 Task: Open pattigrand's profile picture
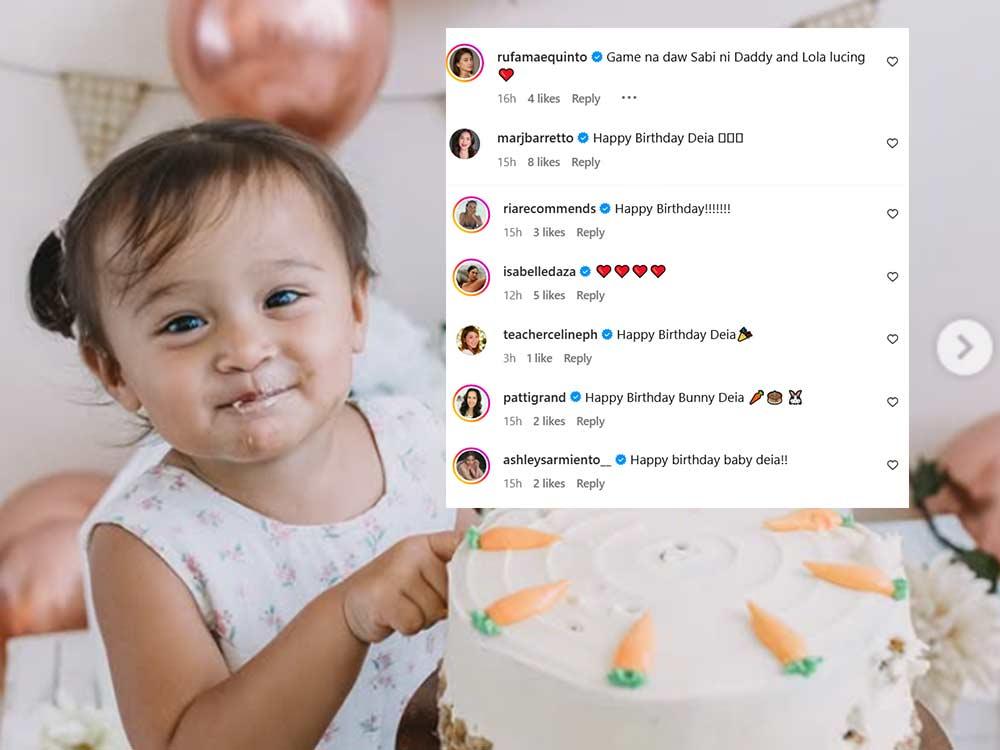click(x=471, y=402)
